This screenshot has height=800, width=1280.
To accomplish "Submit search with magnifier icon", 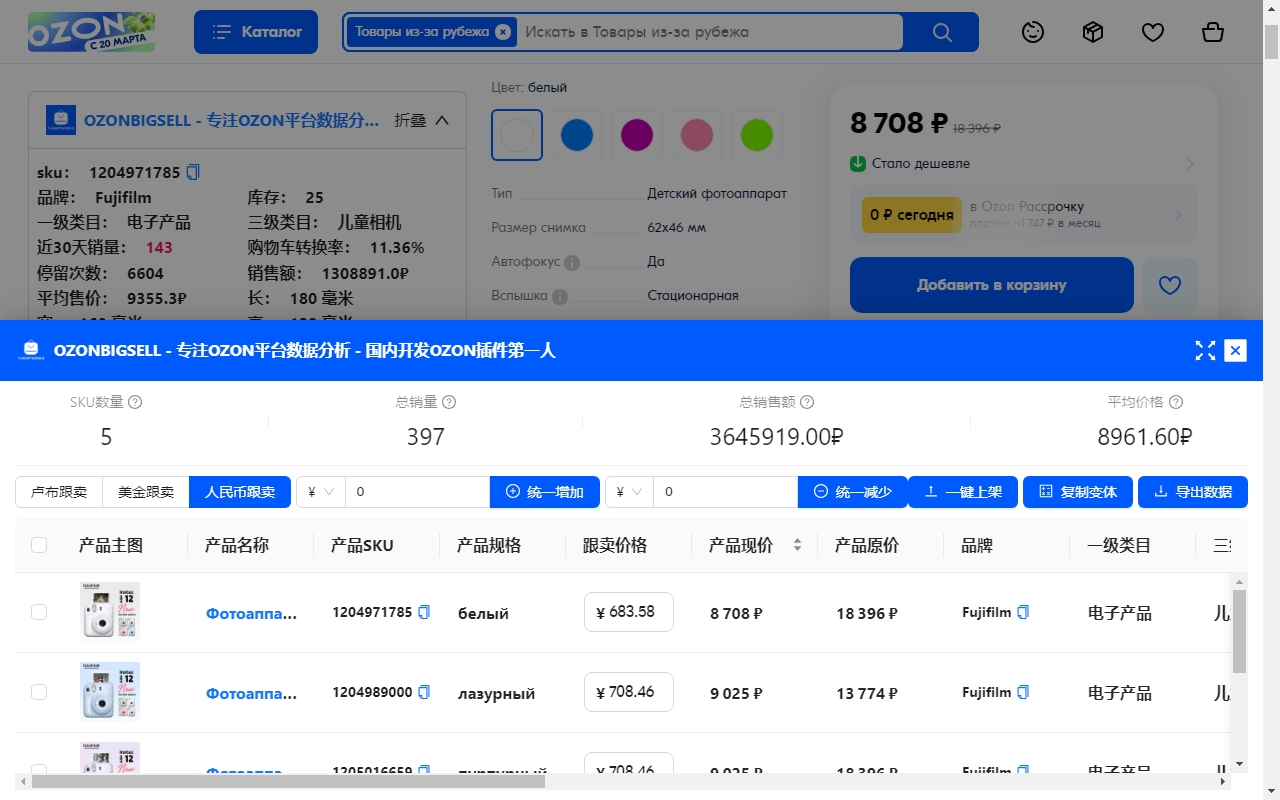I will point(941,32).
